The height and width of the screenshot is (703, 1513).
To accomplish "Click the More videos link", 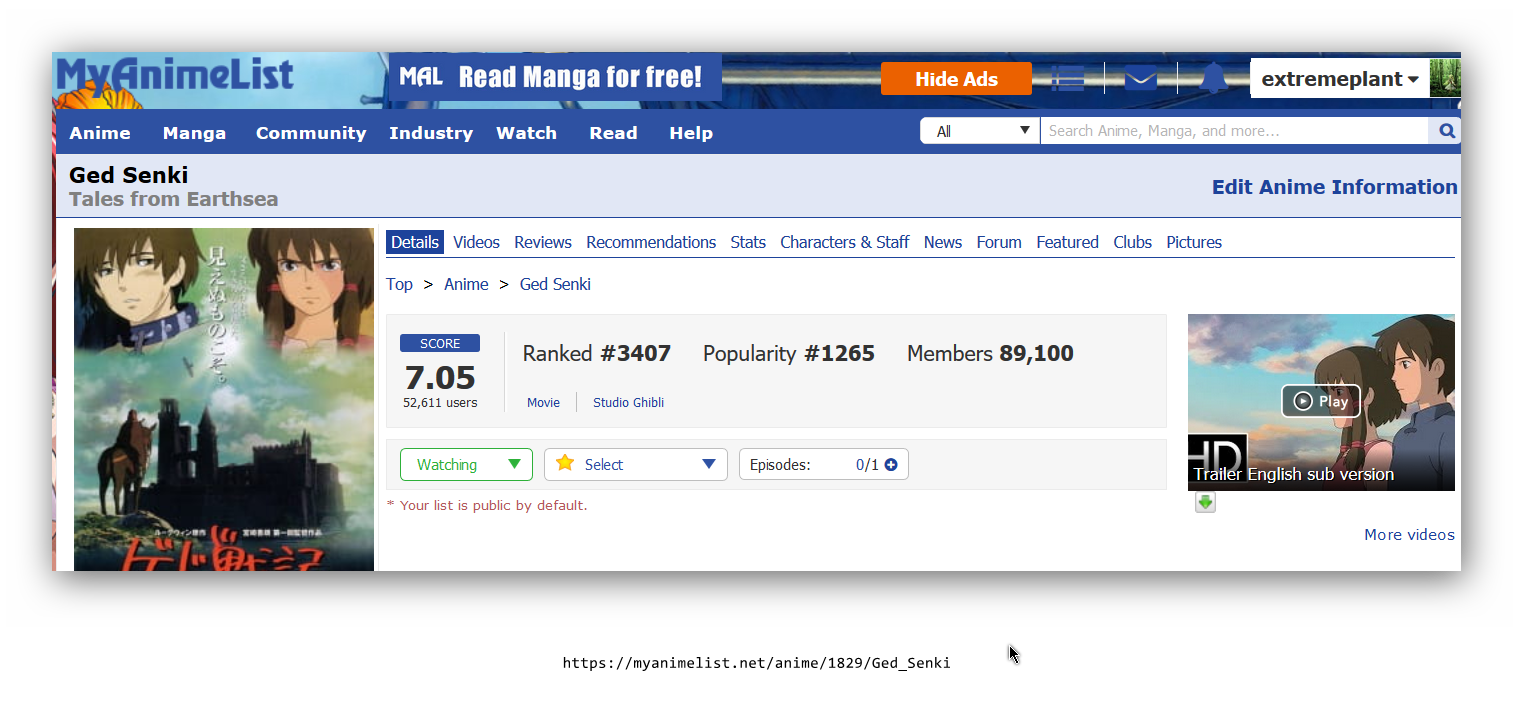I will (1409, 535).
